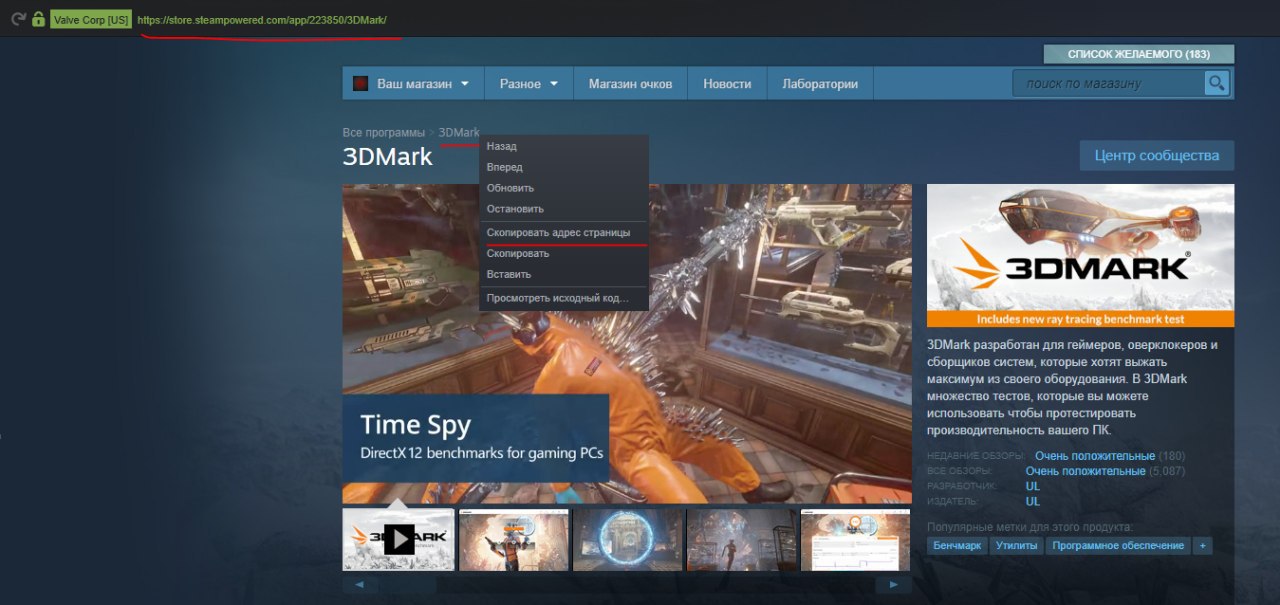Click the Популярные метки для этого продукта text
Viewport: 1280px width, 605px height.
click(1029, 527)
